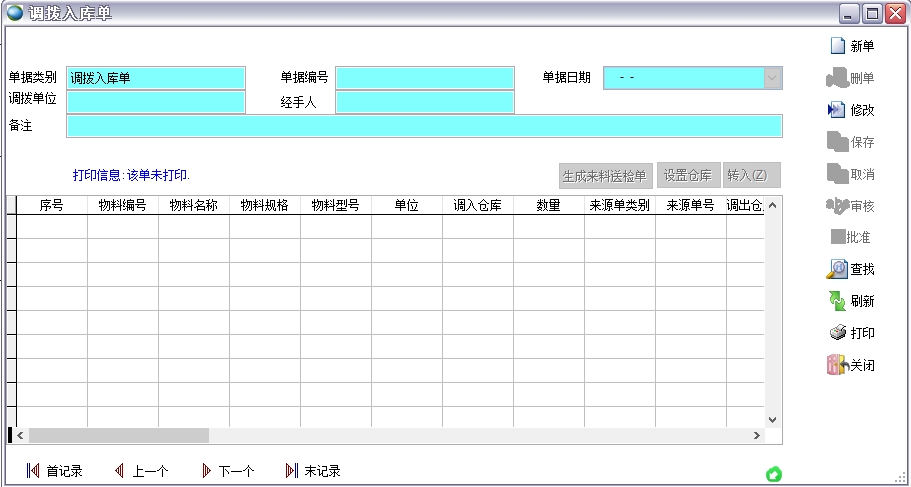The width and height of the screenshot is (911, 487).
Task: Click the 刷新 (refresh) icon
Action: click(x=837, y=301)
